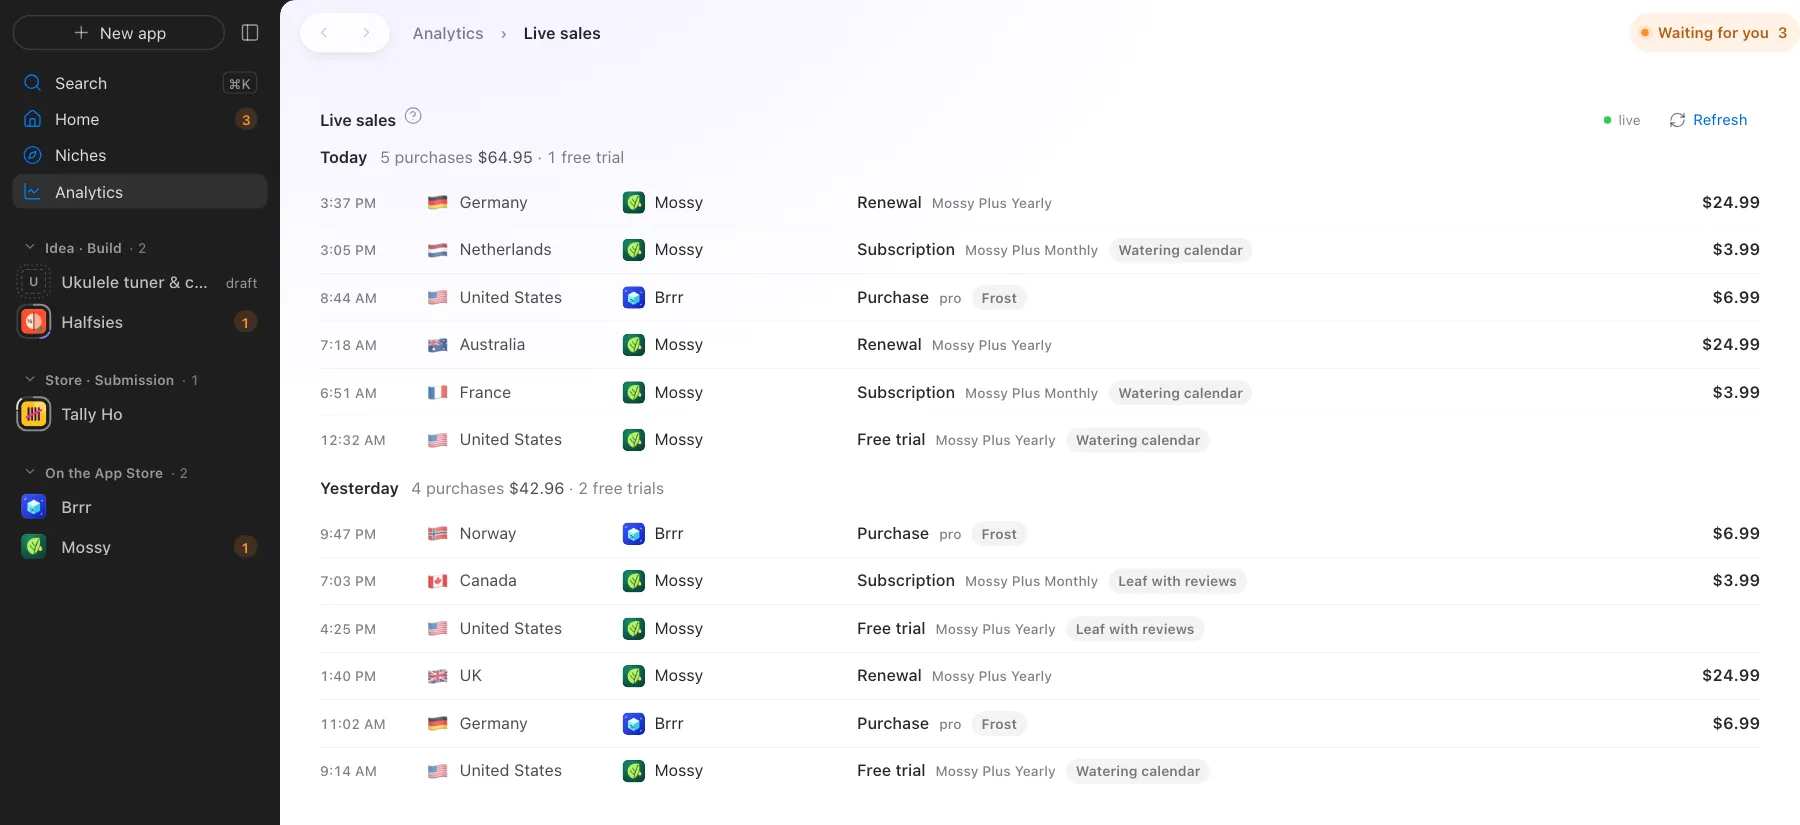
Task: Collapse the Store · Submission section
Action: (x=30, y=380)
